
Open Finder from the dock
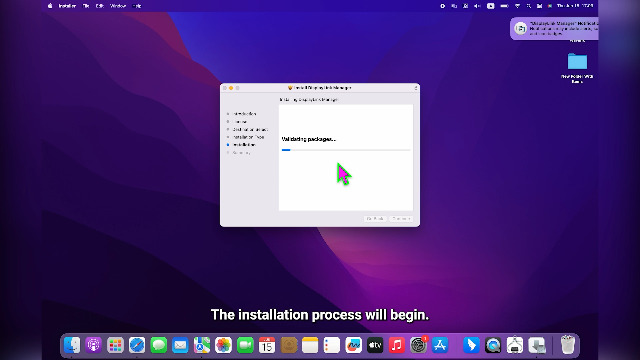pyautogui.click(x=72, y=345)
